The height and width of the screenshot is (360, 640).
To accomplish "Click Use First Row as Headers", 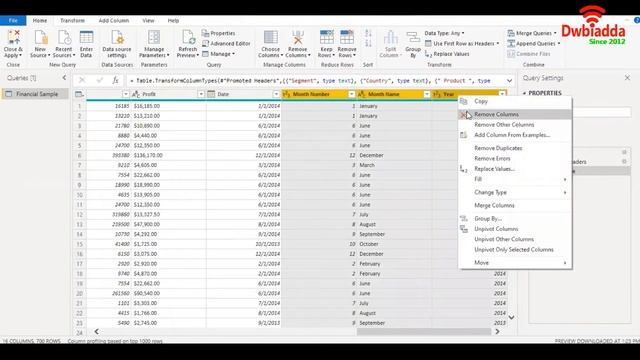I will tap(462, 43).
